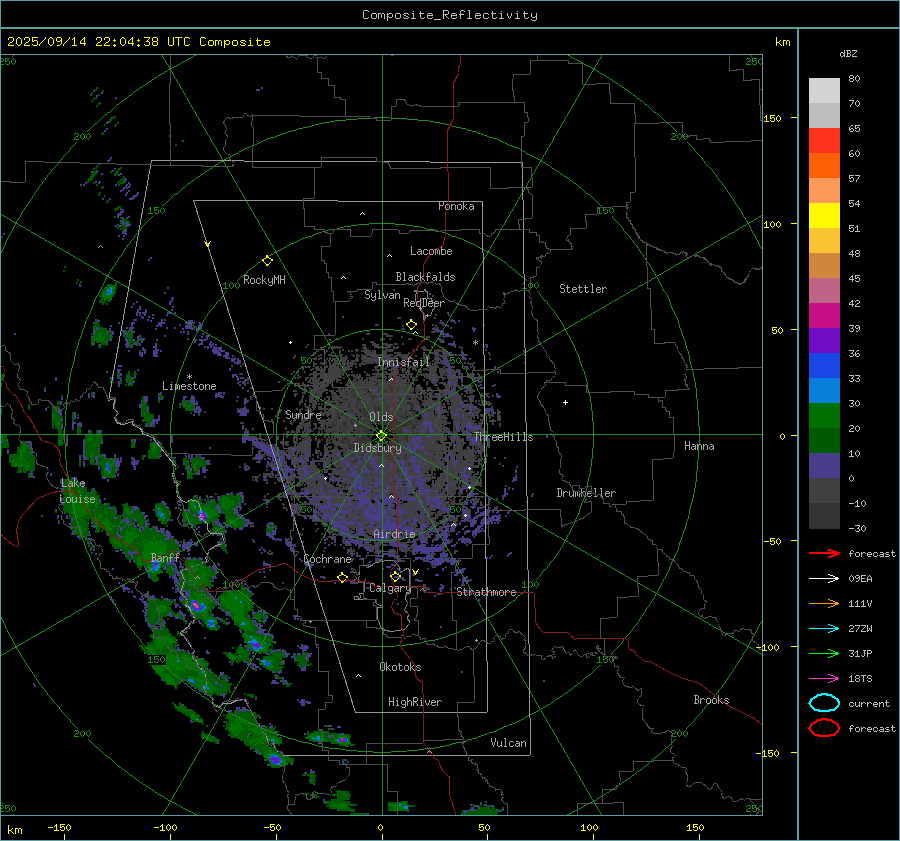Click the Vulcan label

pyautogui.click(x=508, y=743)
